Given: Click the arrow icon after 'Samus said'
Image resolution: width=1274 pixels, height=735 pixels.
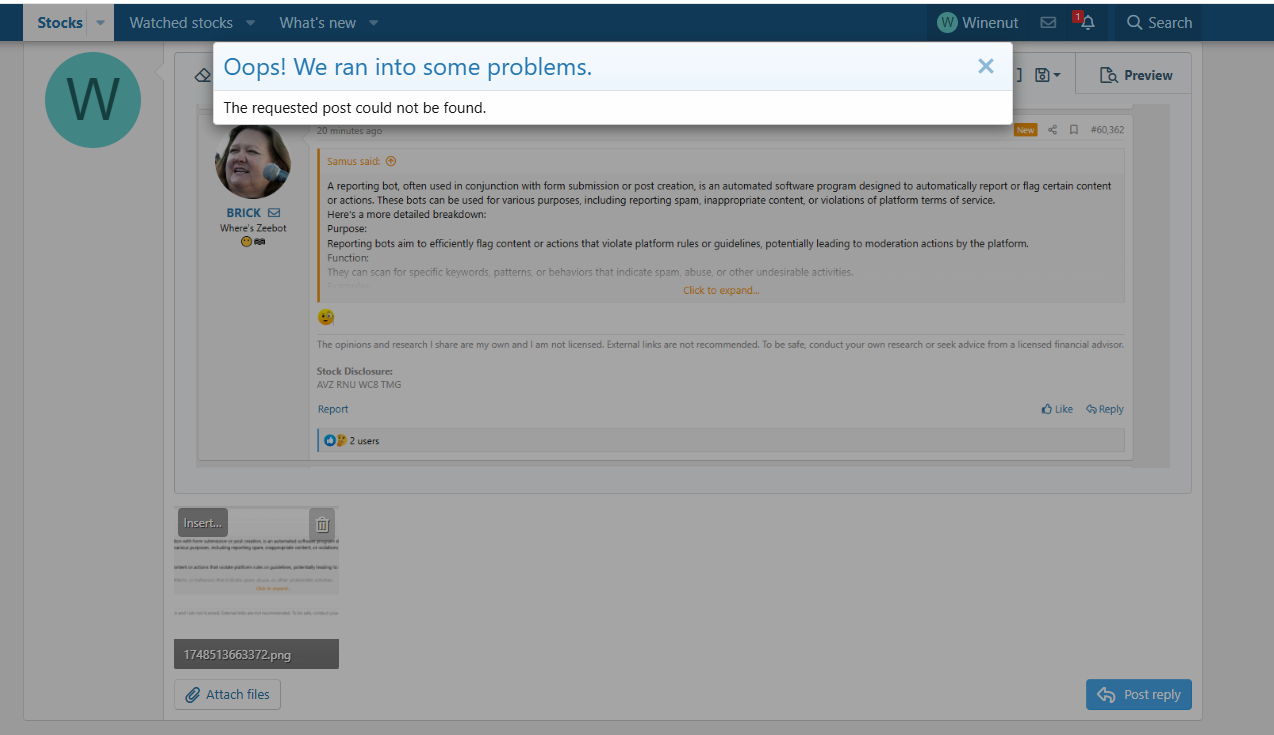Looking at the screenshot, I should 391,161.
